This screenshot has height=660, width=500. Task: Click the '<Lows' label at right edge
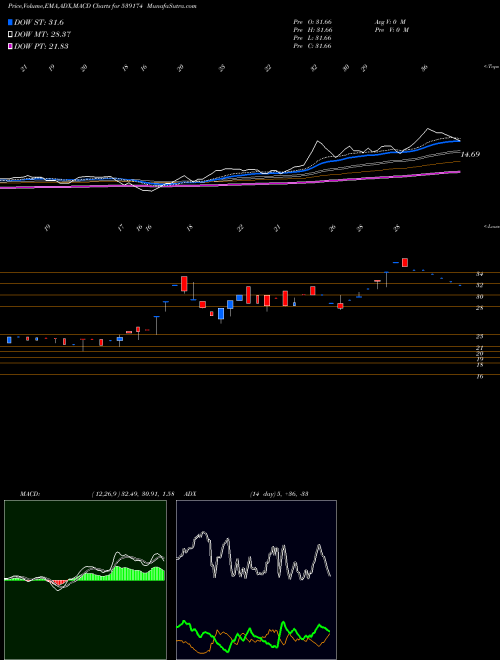pyautogui.click(x=492, y=226)
